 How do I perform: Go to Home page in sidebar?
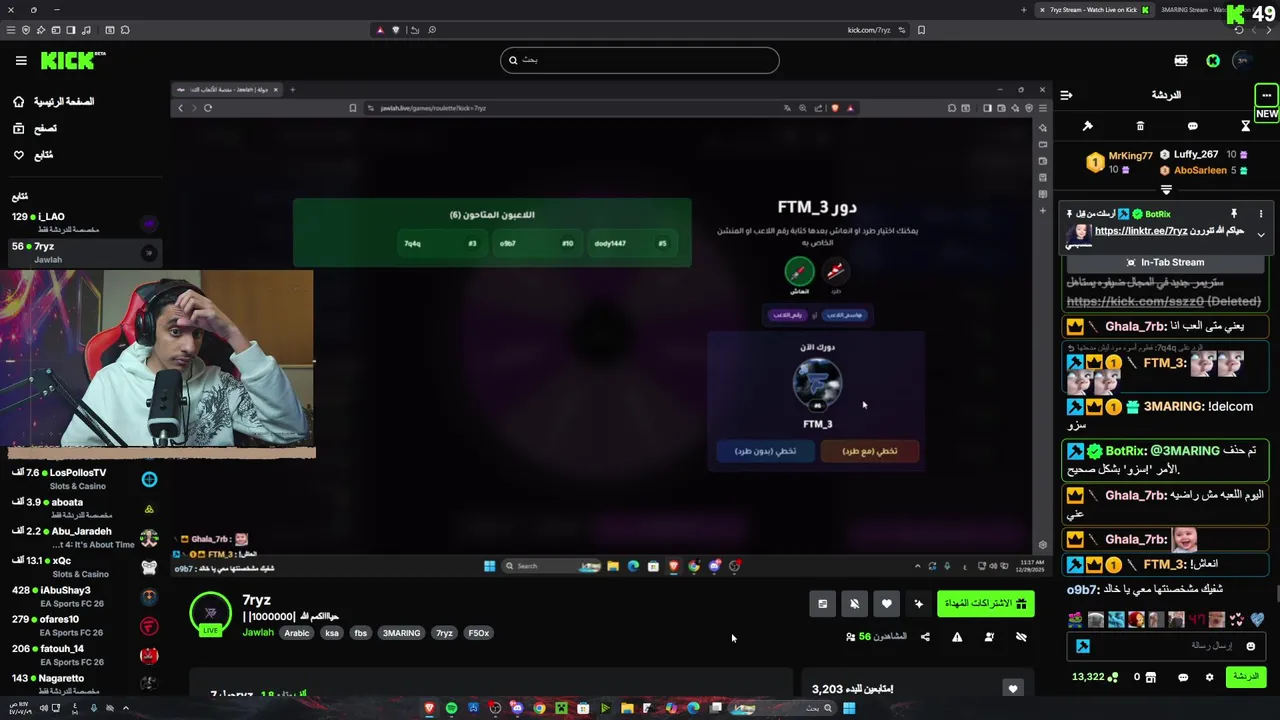53,101
